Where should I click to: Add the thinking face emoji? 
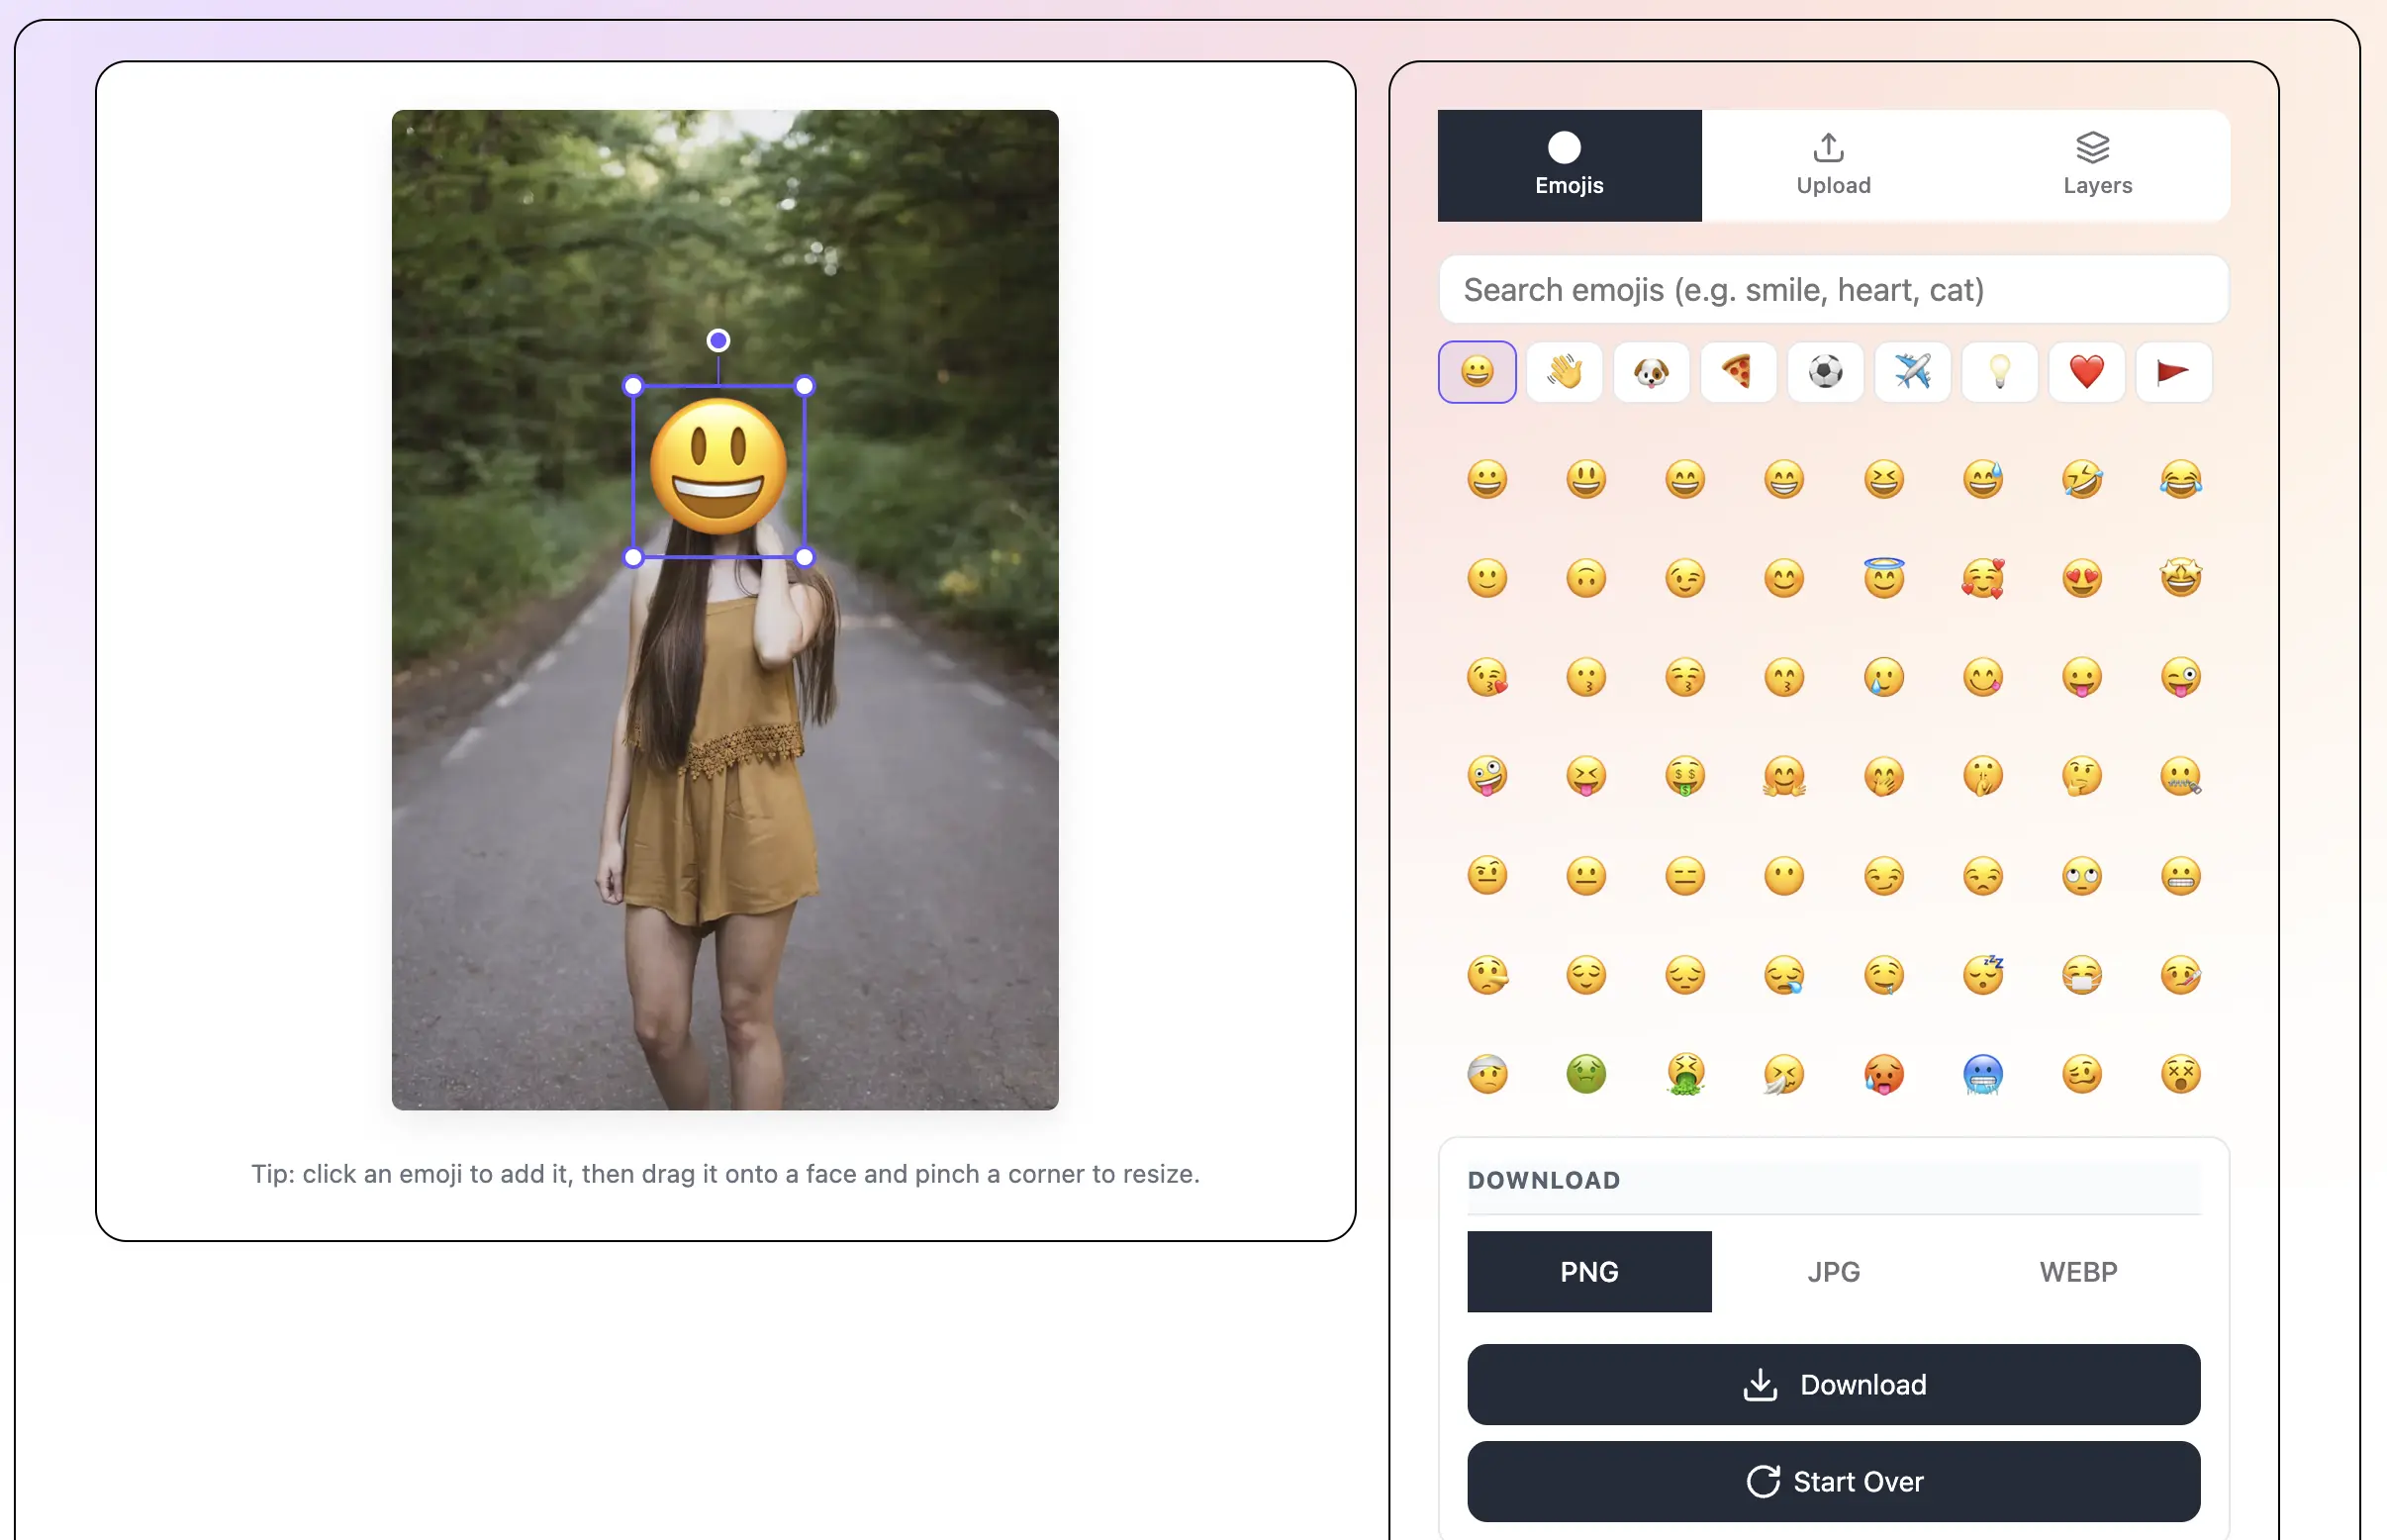pyautogui.click(x=2081, y=776)
